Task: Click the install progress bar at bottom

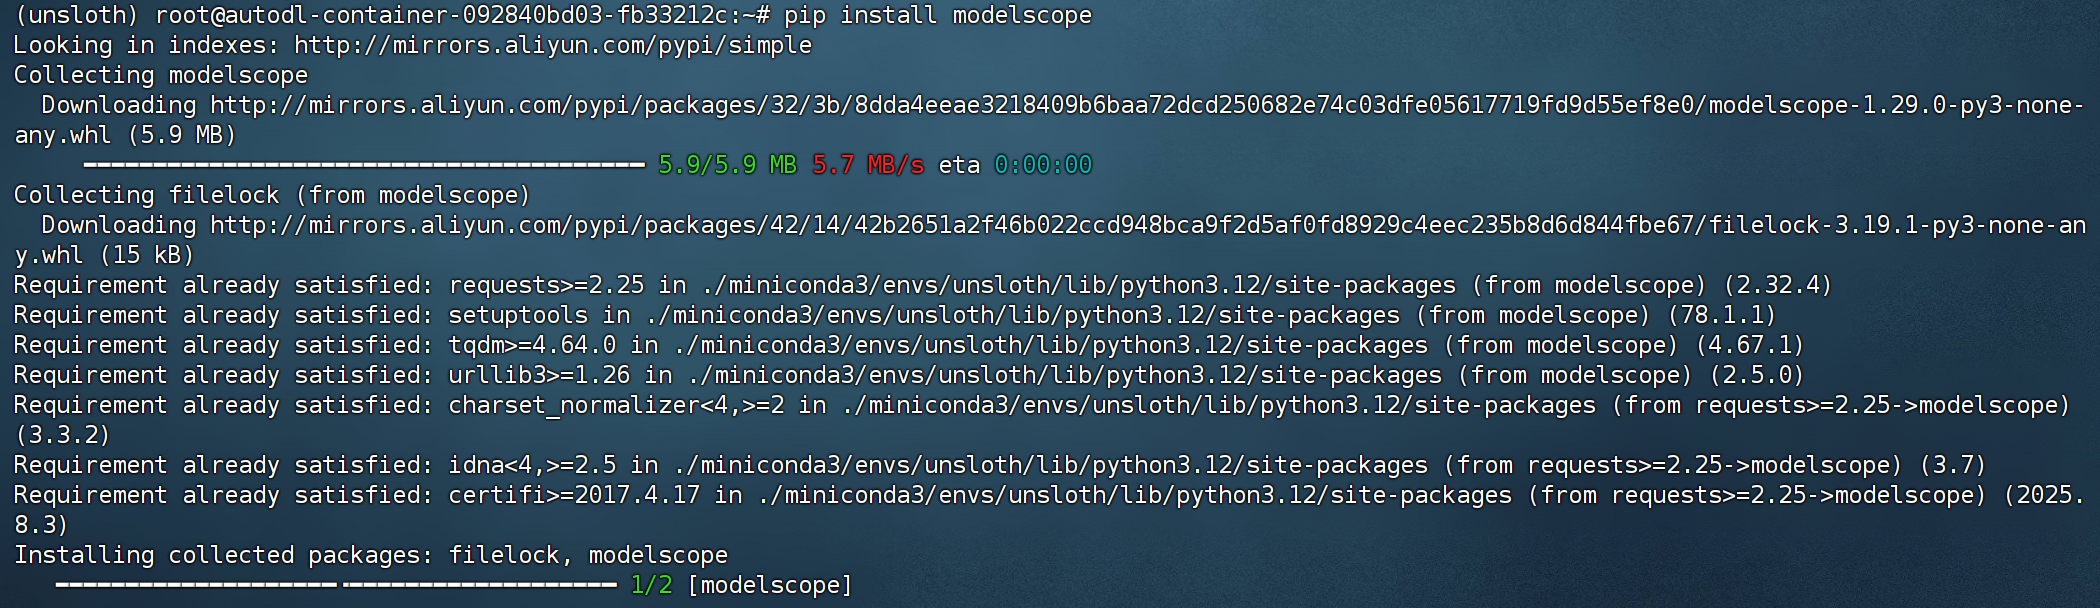Action: tap(336, 585)
